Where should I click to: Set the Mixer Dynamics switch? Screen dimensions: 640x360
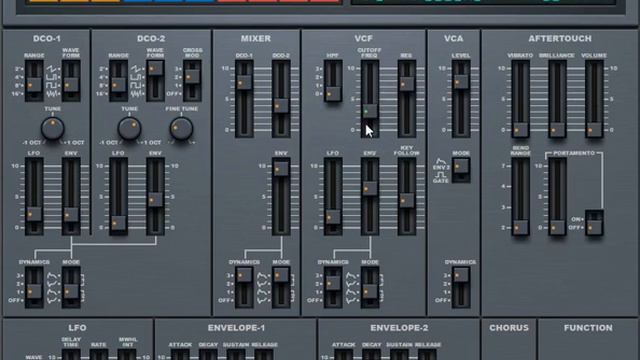pos(244,287)
